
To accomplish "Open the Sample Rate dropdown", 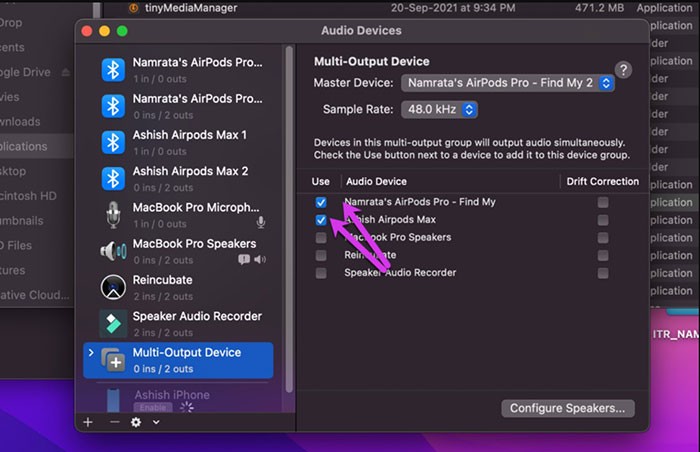I will [x=439, y=109].
